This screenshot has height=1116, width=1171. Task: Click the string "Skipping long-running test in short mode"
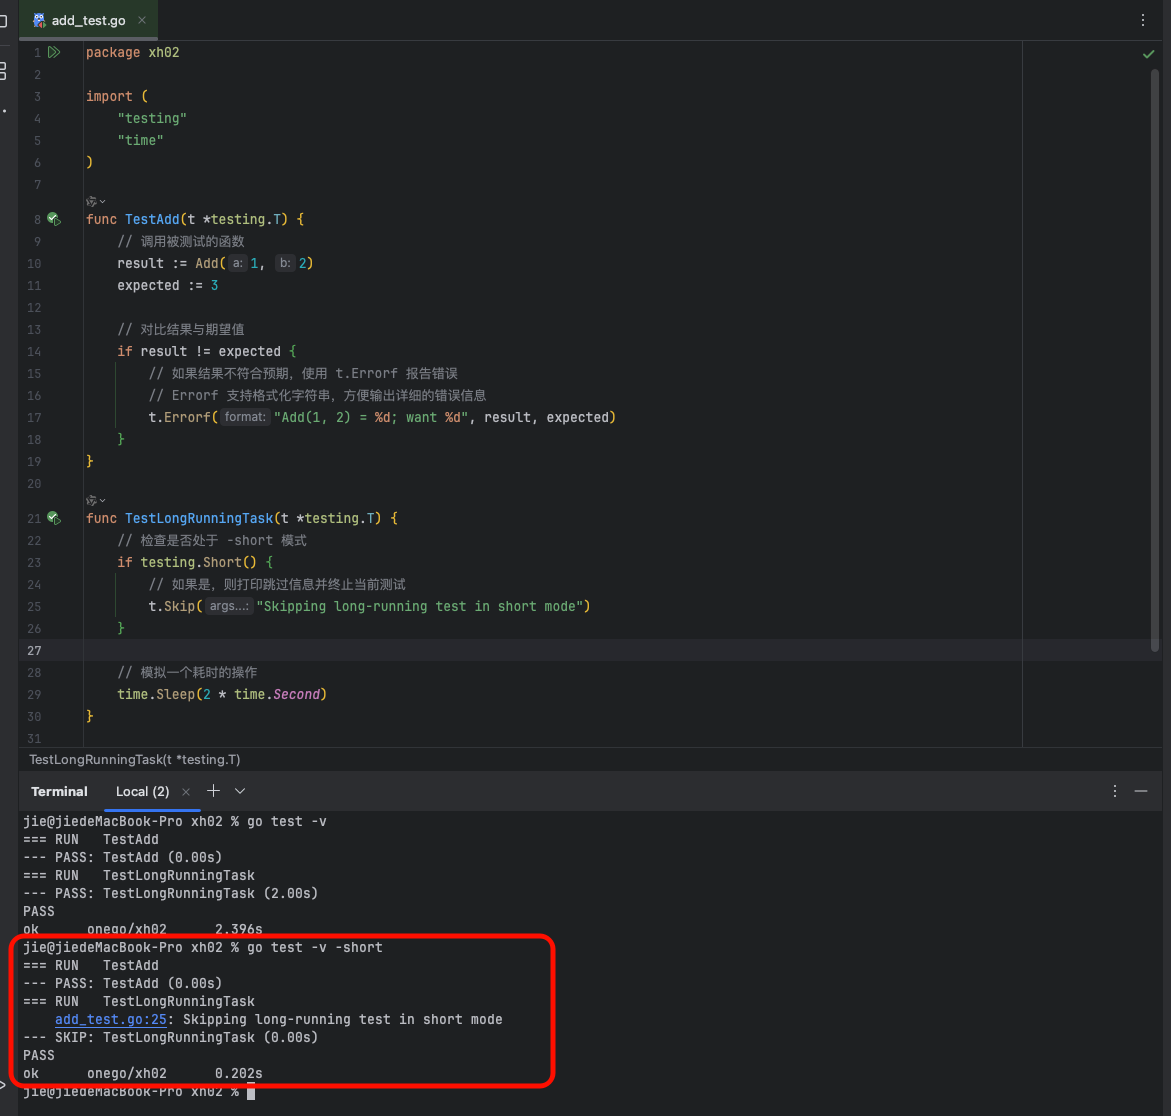[x=419, y=606]
